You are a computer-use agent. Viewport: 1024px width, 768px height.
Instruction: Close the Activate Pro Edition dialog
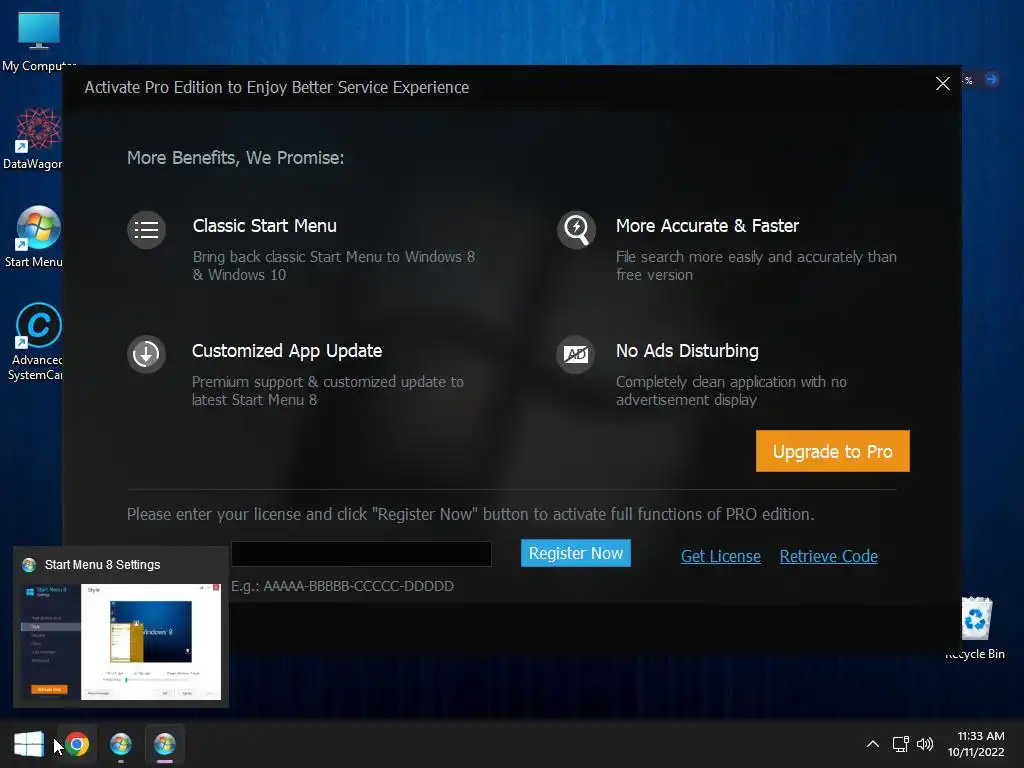(x=942, y=84)
